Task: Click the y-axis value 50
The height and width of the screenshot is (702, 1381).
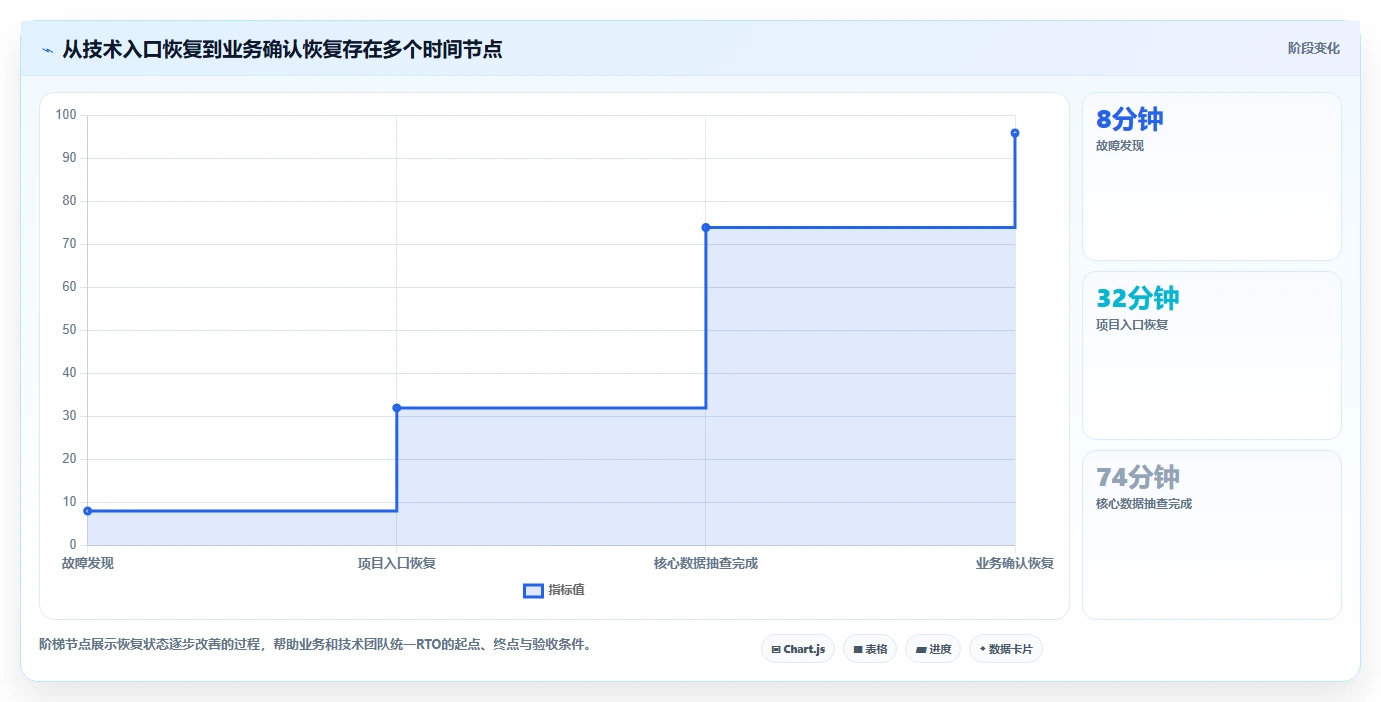Action: (69, 330)
